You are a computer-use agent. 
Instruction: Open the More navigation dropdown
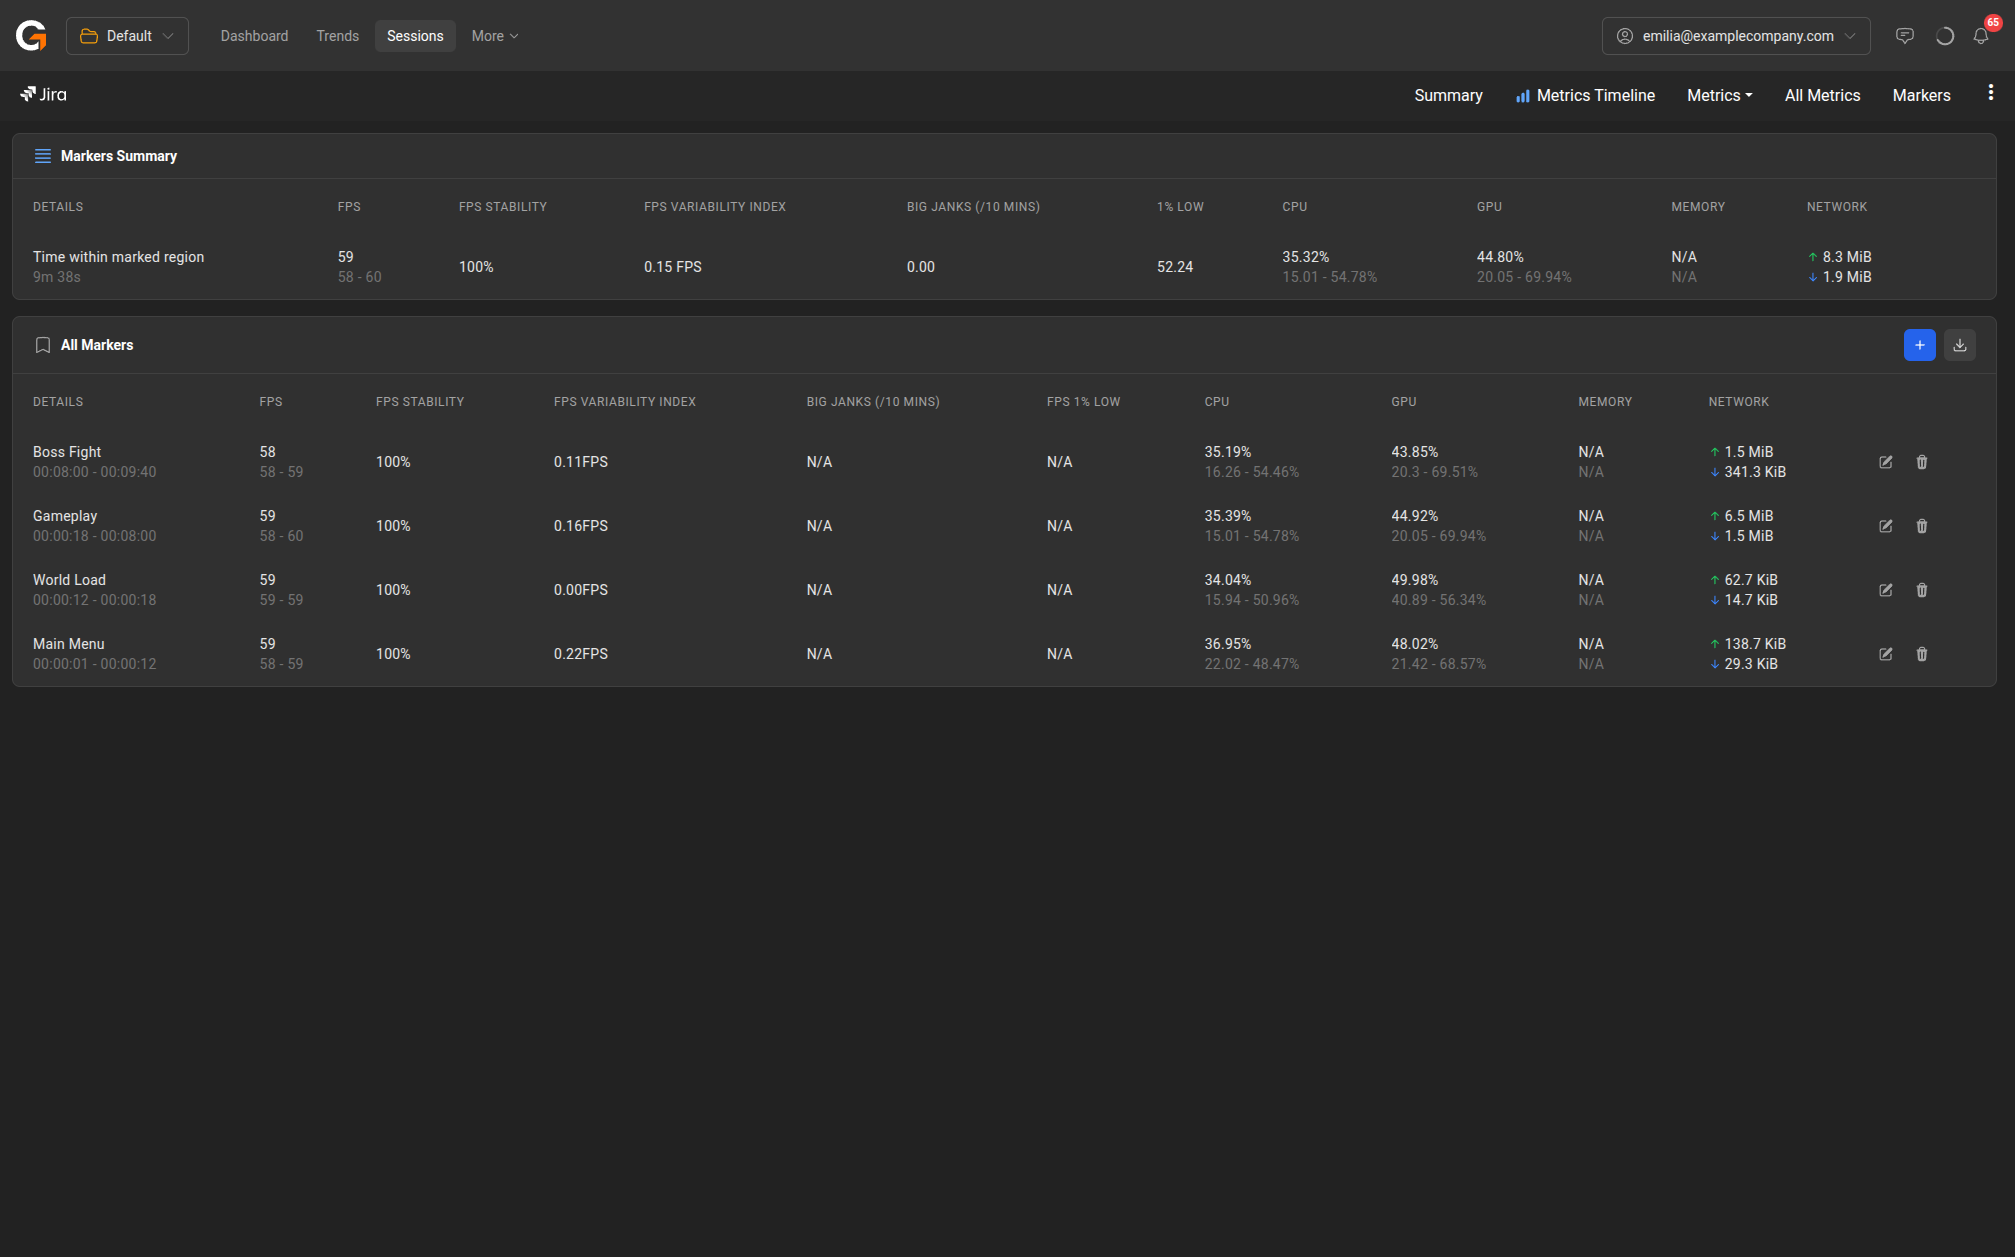[494, 36]
